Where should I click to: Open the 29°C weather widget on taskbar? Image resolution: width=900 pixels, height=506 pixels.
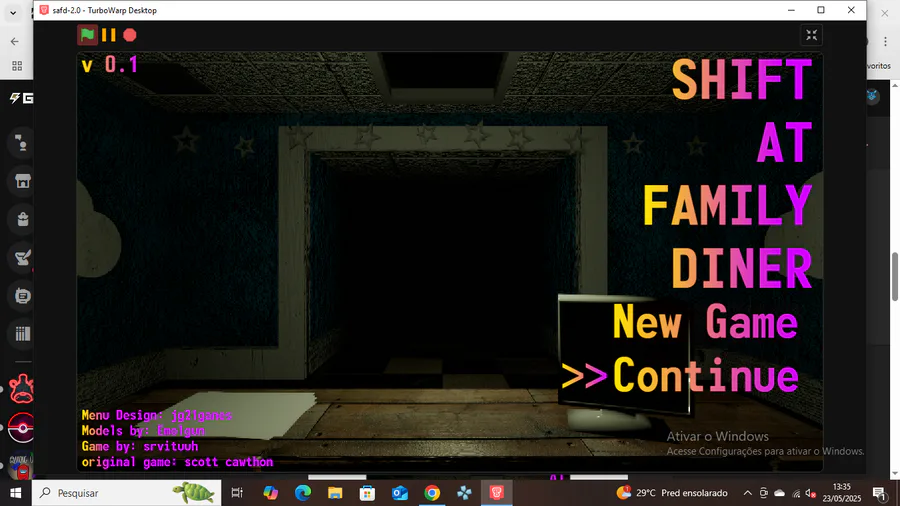point(672,493)
